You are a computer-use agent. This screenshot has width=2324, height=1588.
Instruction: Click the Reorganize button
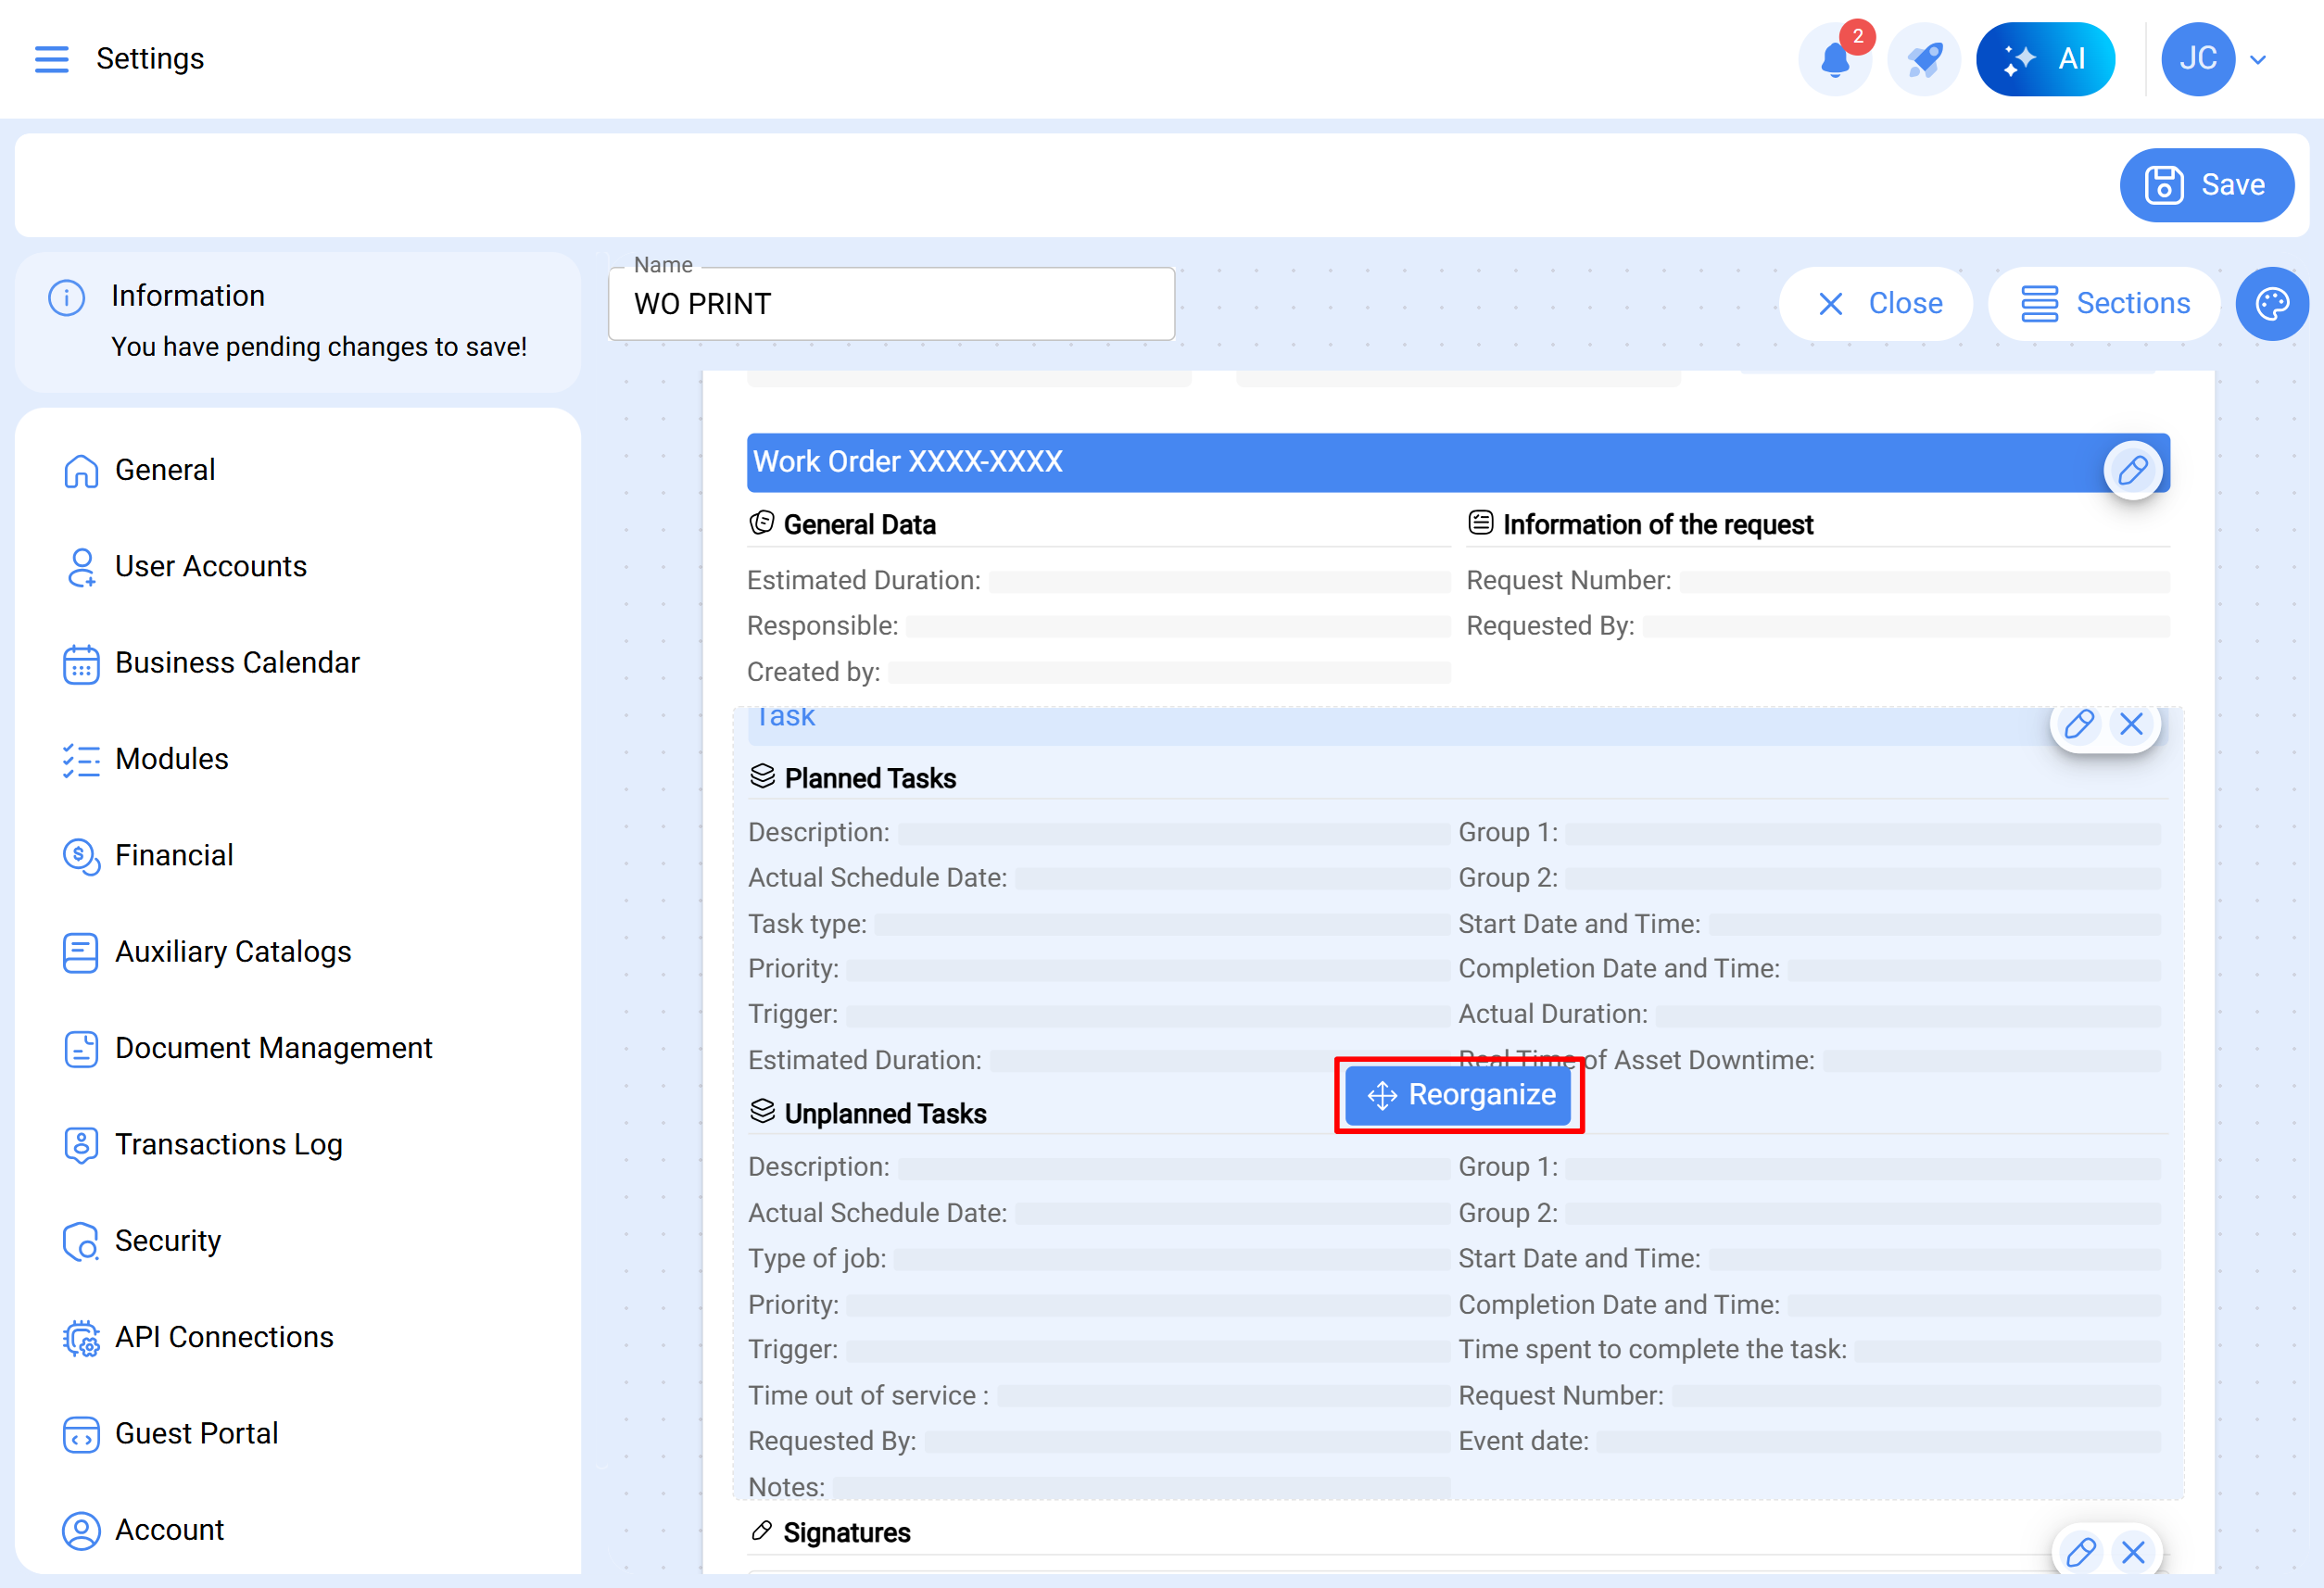tap(1458, 1095)
